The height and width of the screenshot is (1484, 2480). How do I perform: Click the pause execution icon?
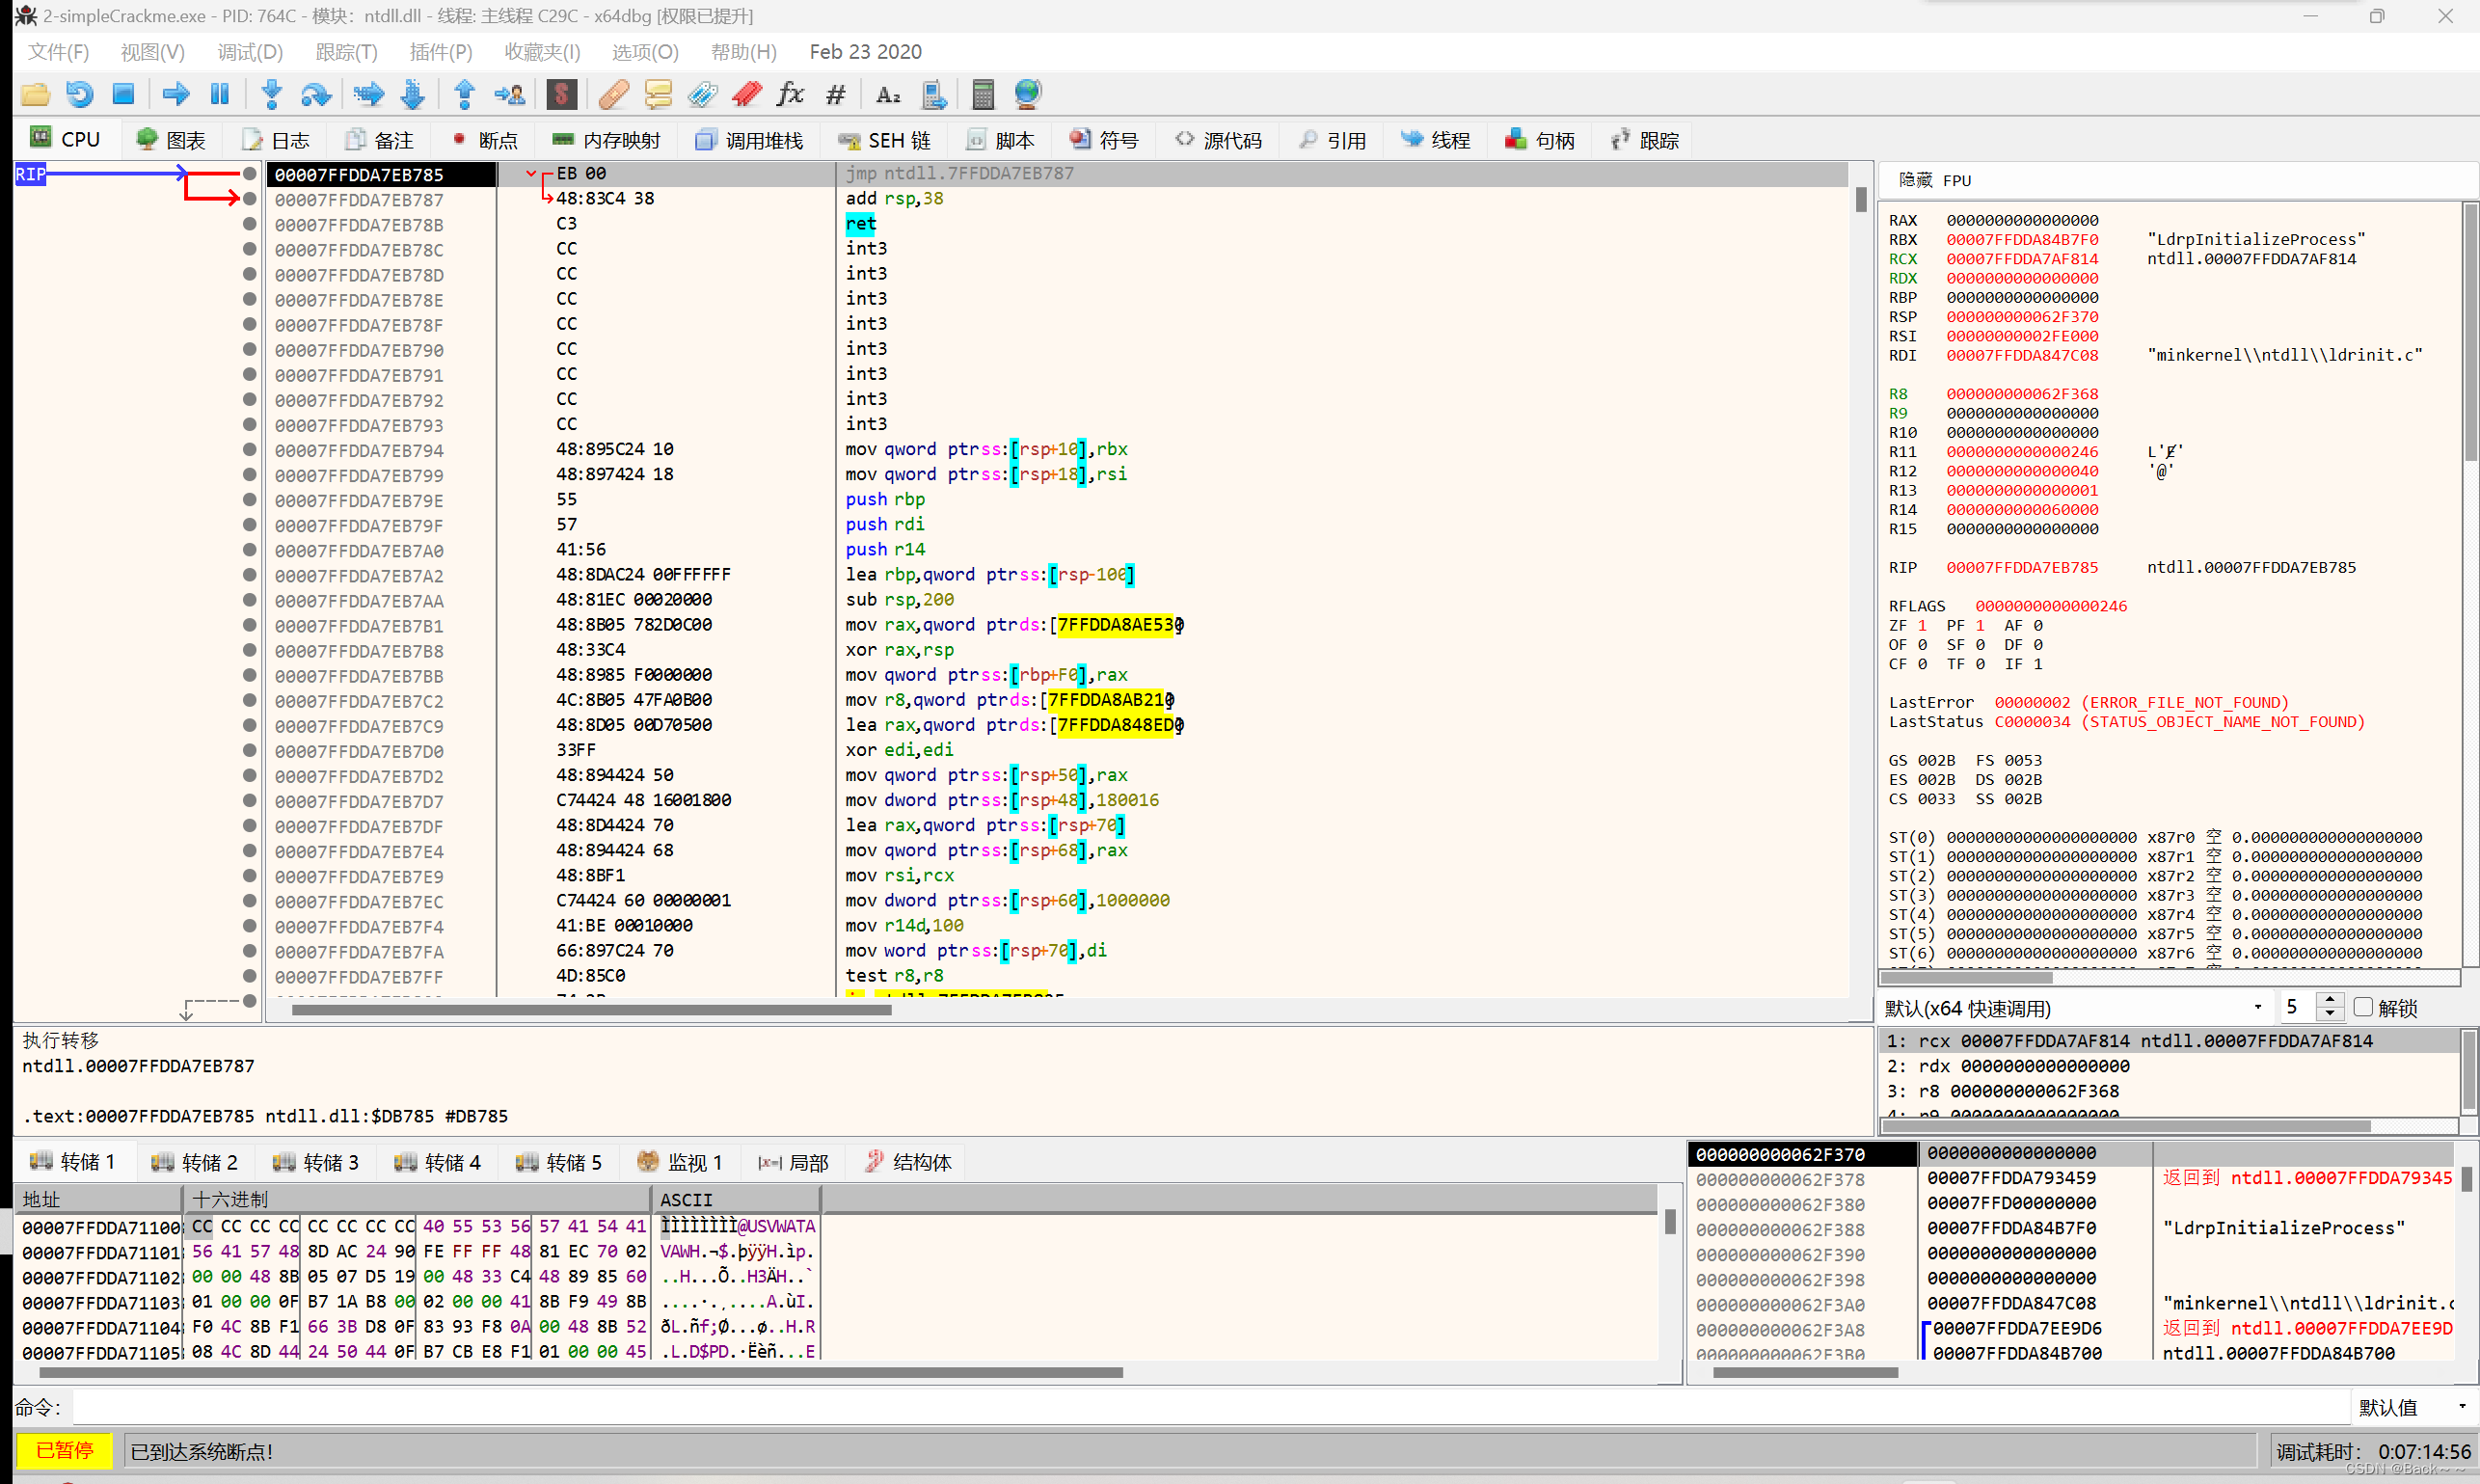220,94
